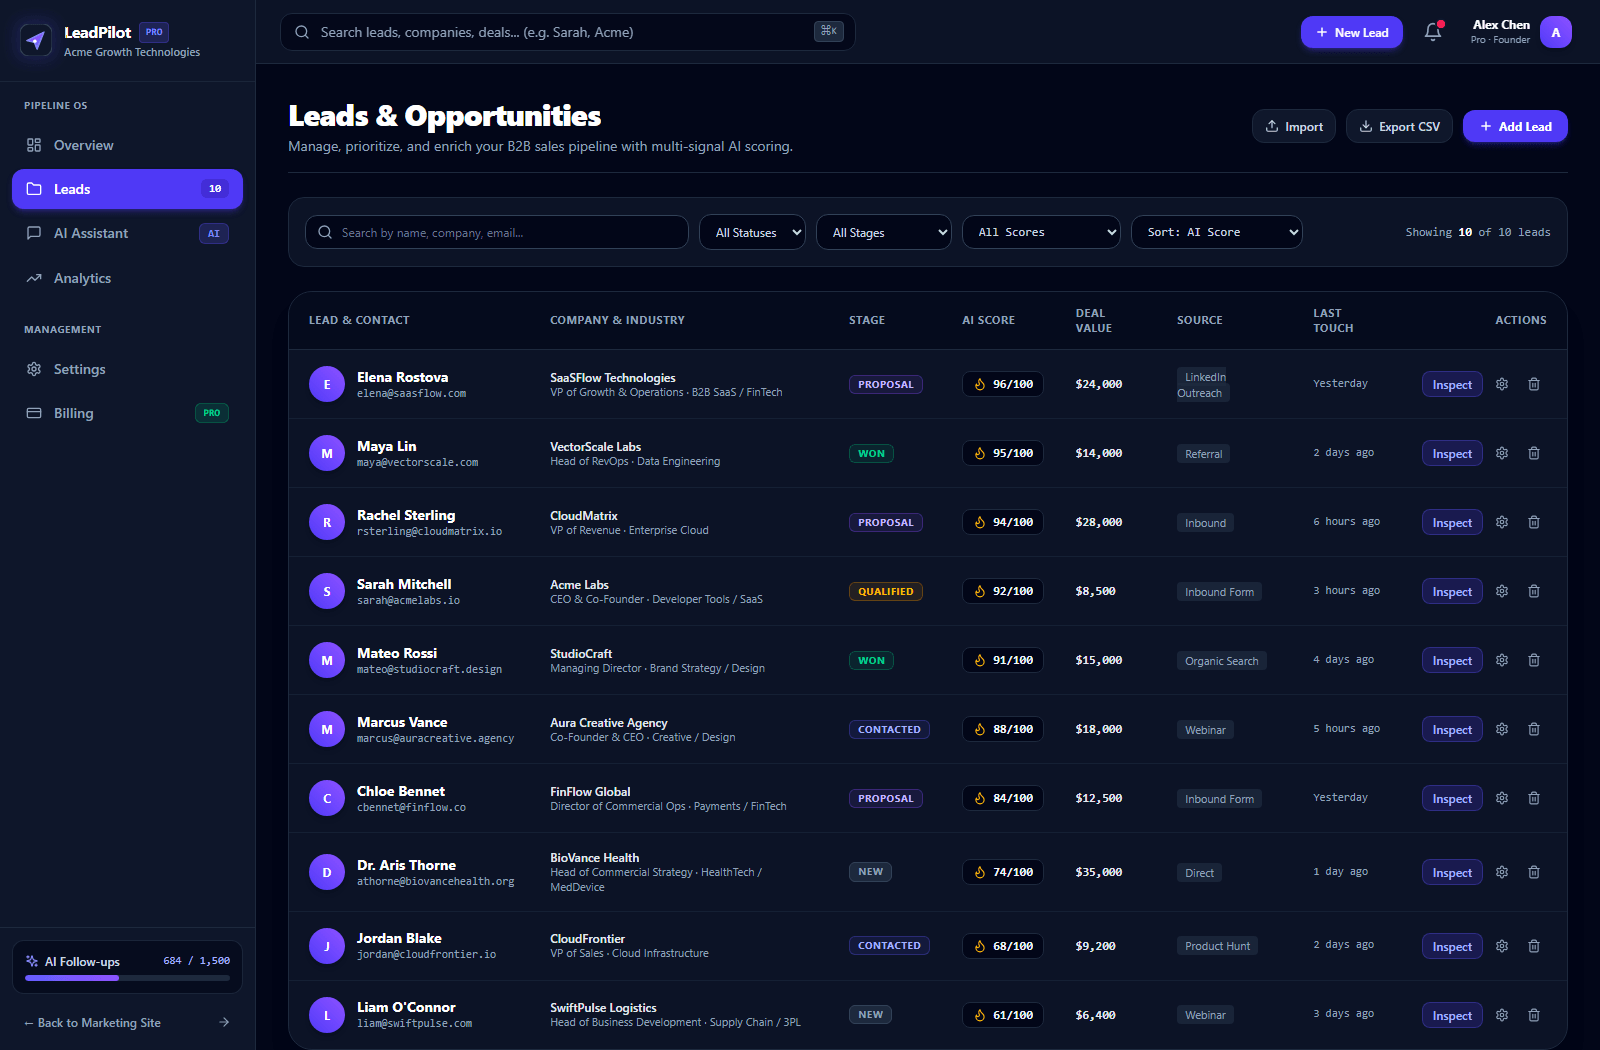Click the AI Follow-ups usage progress bar
This screenshot has width=1600, height=1050.
coord(127,978)
